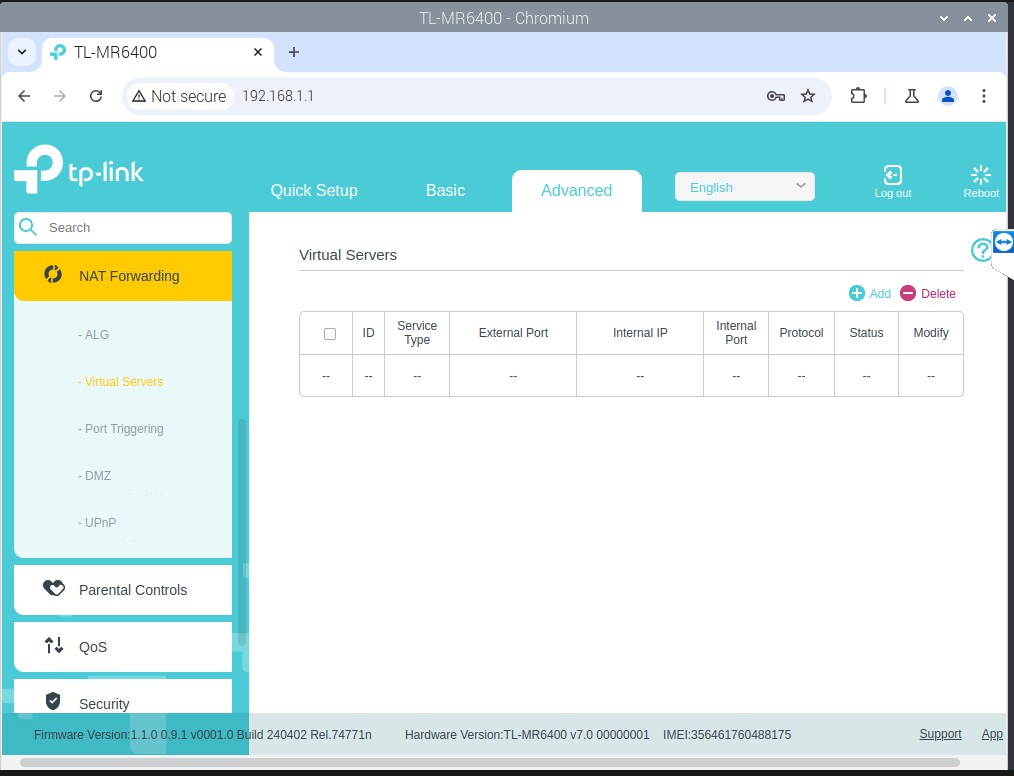
Task: Switch to the Quick Setup tab
Action: (314, 190)
